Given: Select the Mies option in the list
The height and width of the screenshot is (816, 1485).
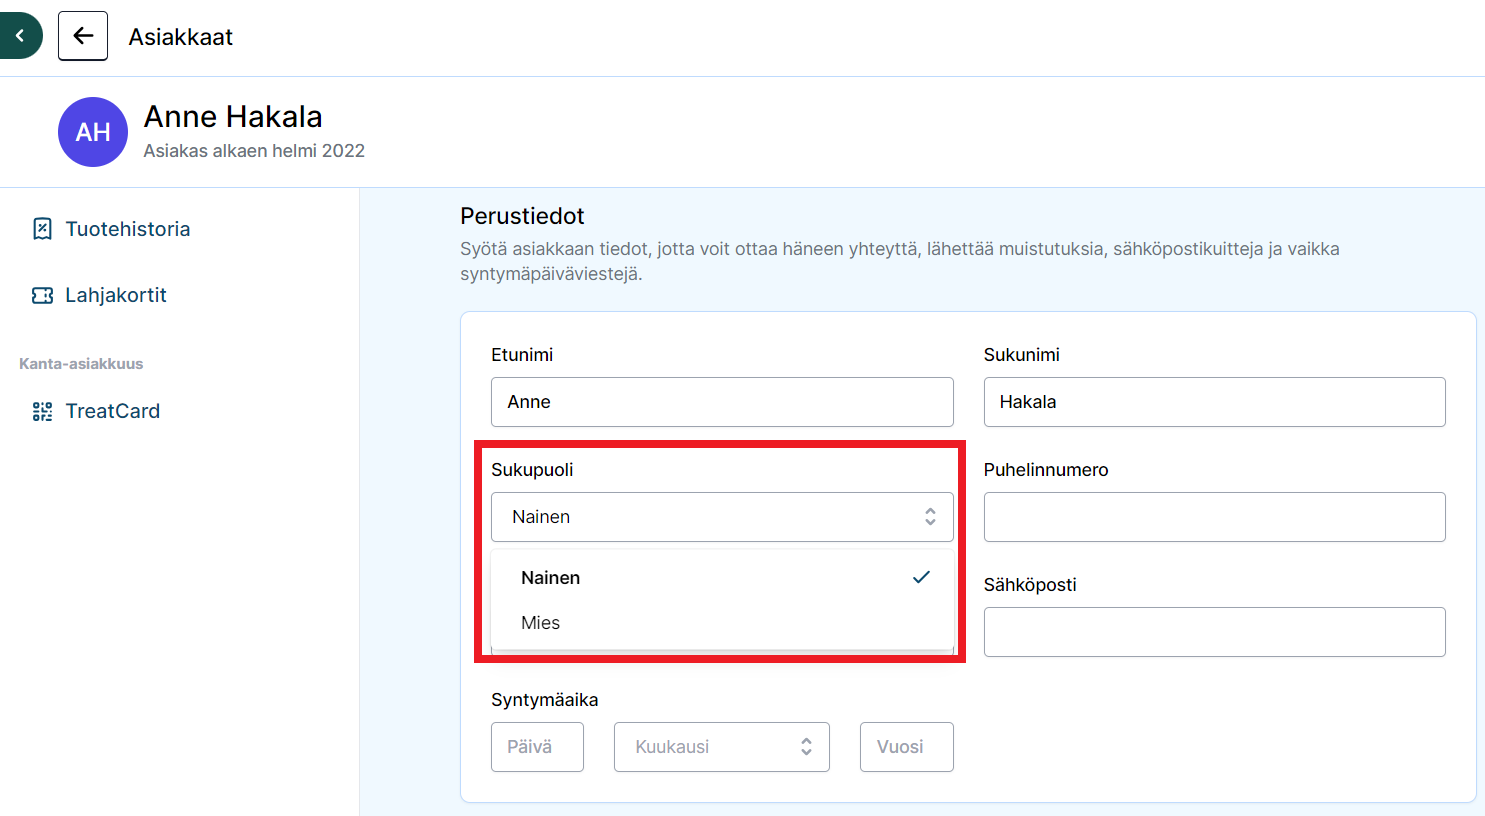Looking at the screenshot, I should coord(722,623).
